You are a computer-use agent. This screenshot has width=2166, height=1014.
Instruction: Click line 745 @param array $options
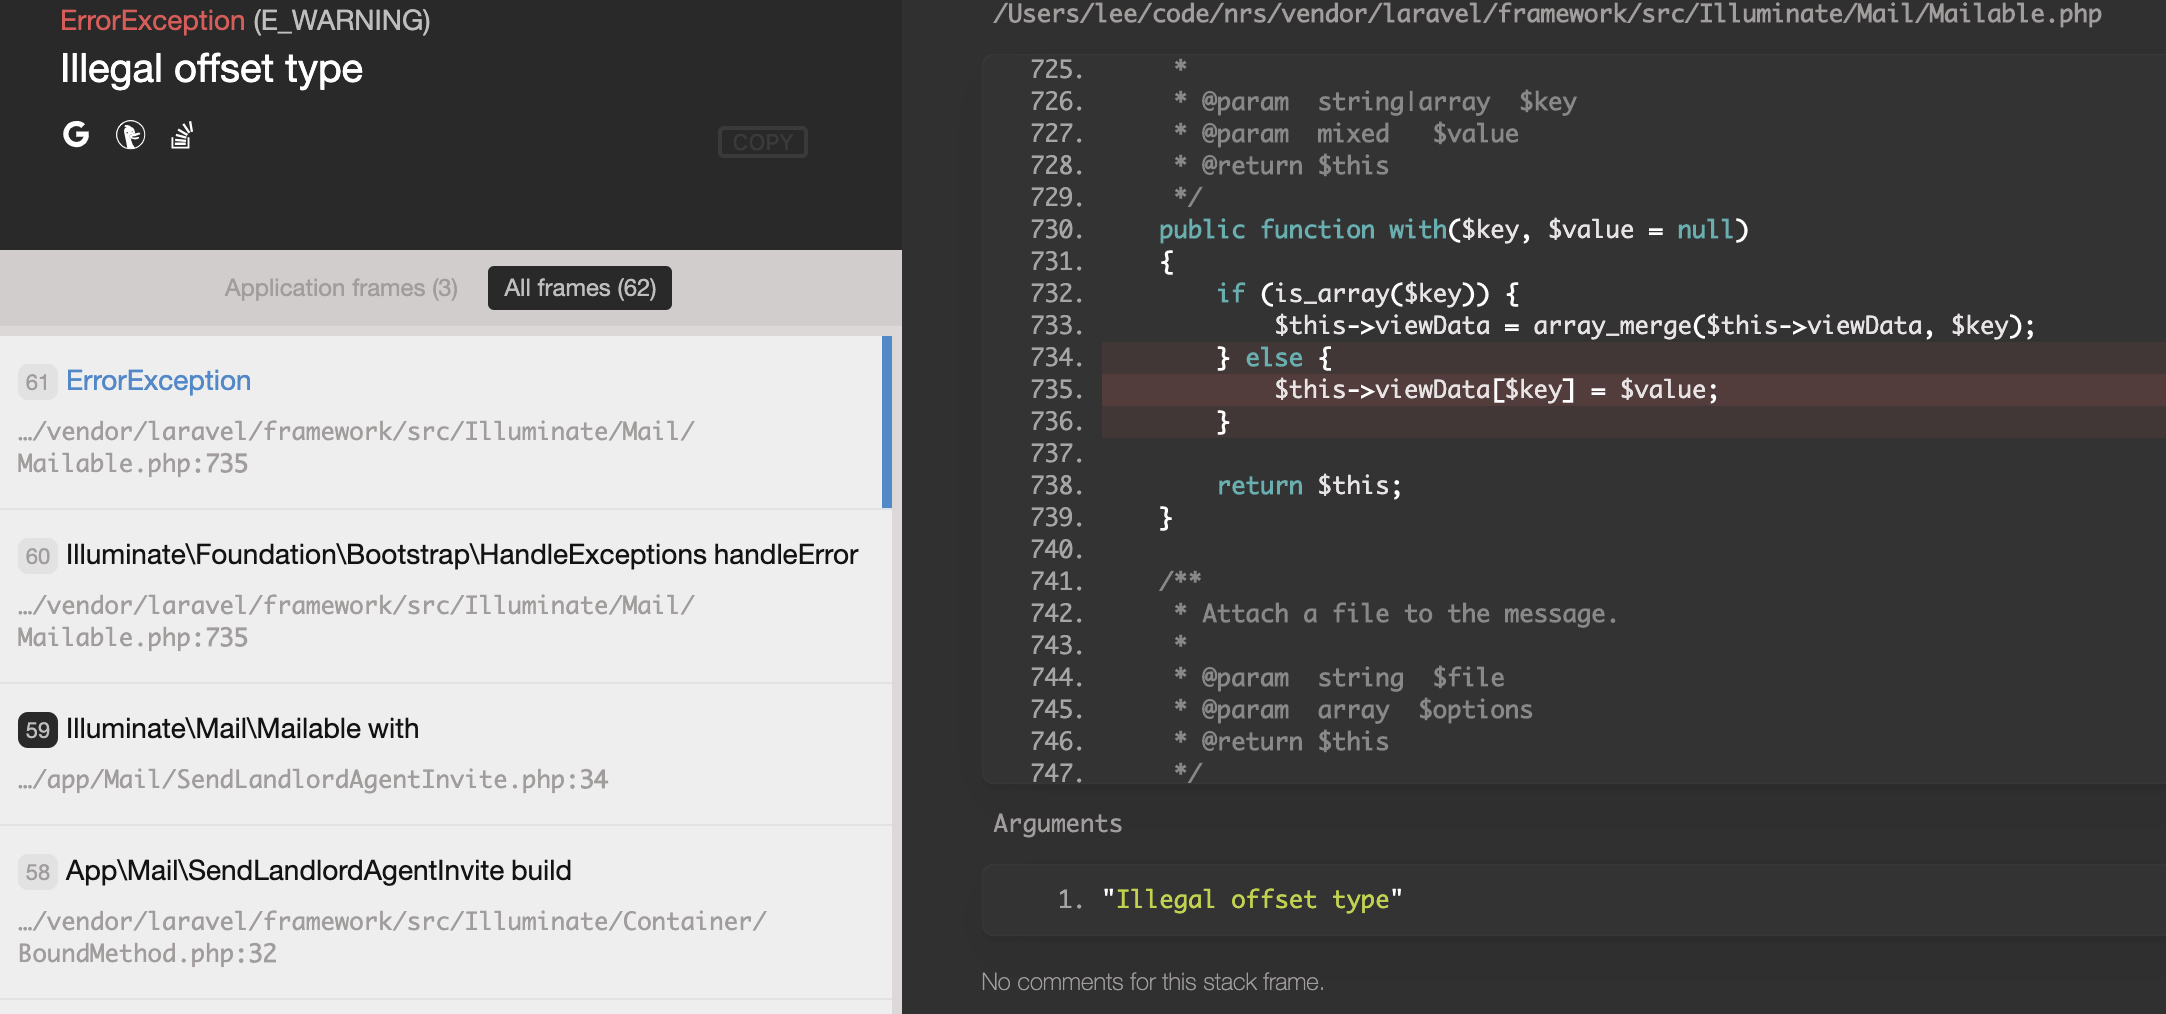coord(1353,710)
